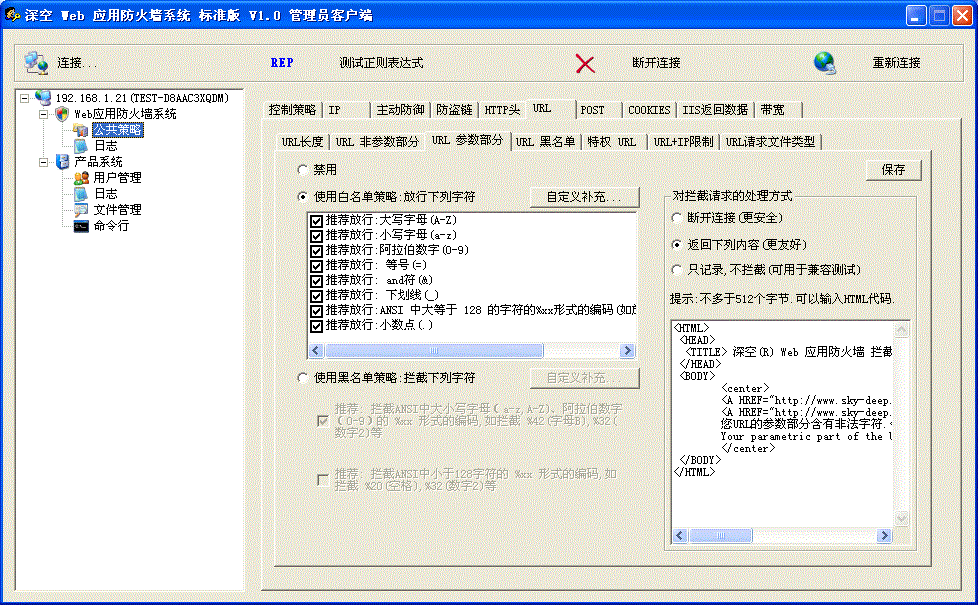The image size is (978, 605).
Task: Click 连接... toolbar button
Action: coord(77,63)
